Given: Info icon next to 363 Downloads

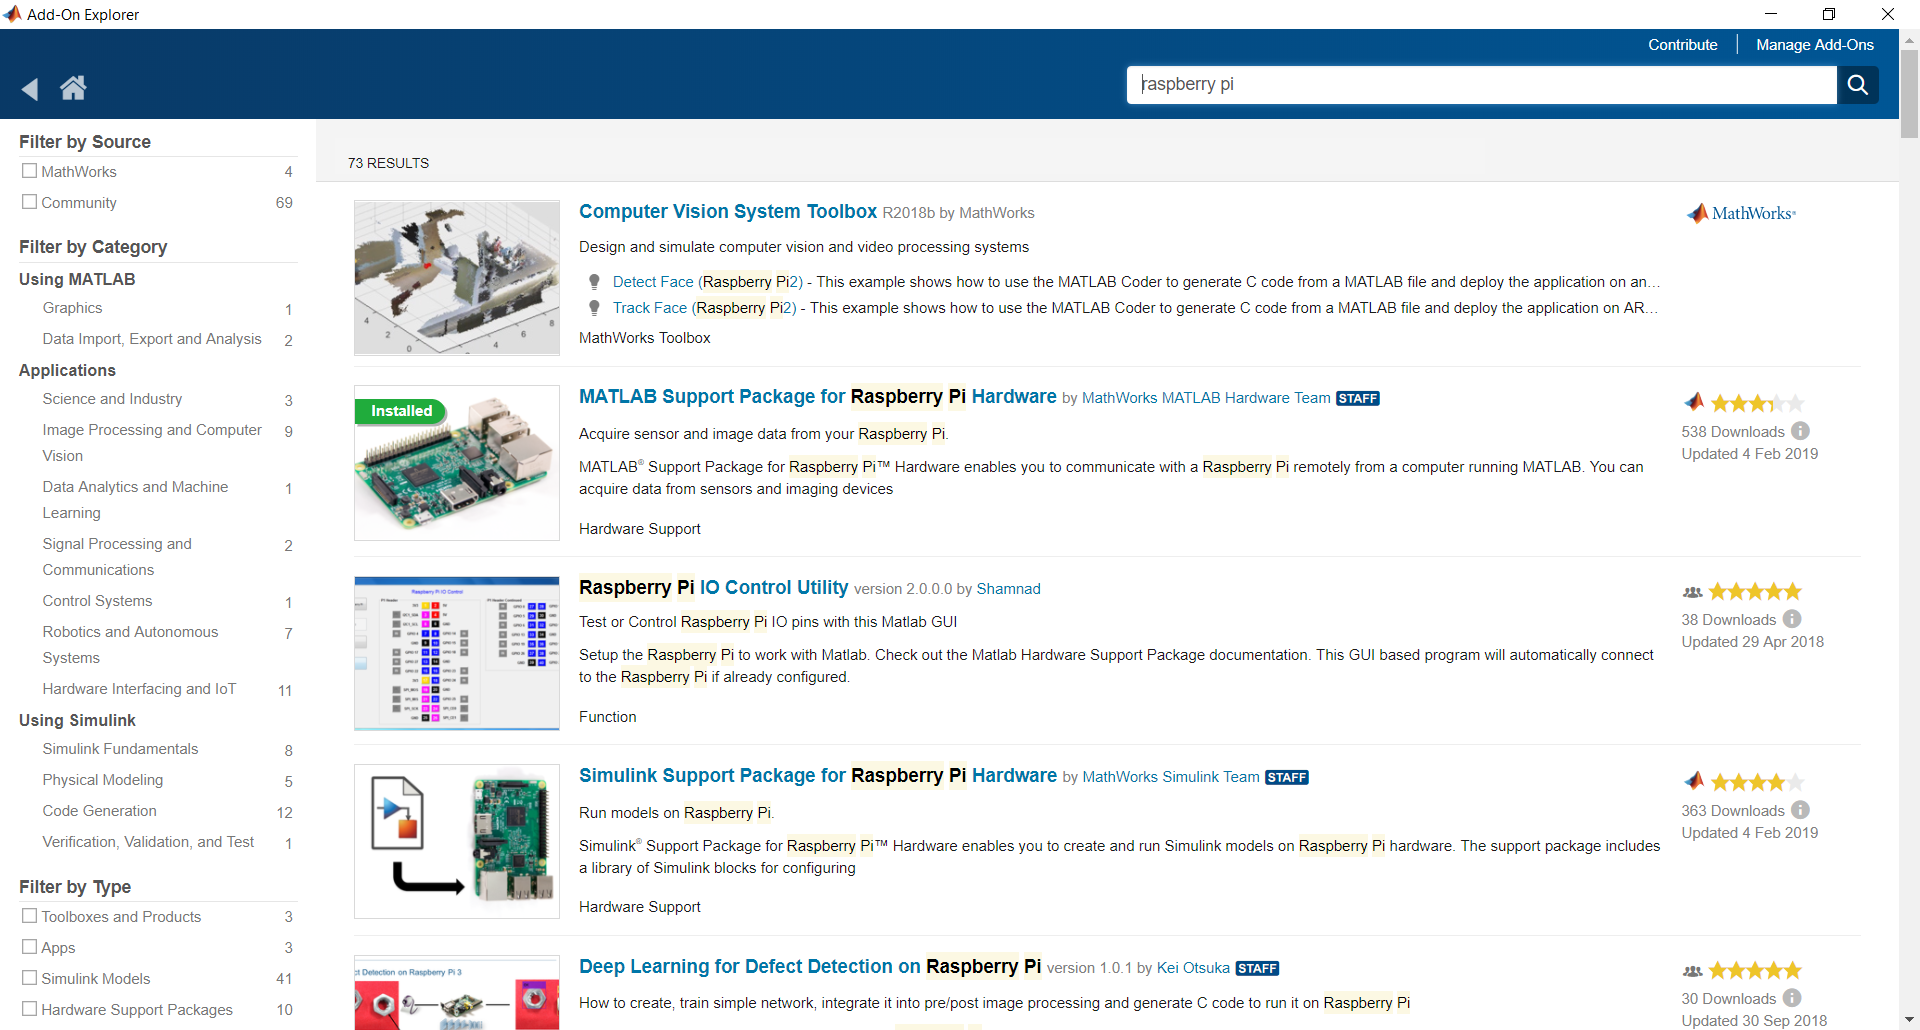Looking at the screenshot, I should [x=1800, y=810].
